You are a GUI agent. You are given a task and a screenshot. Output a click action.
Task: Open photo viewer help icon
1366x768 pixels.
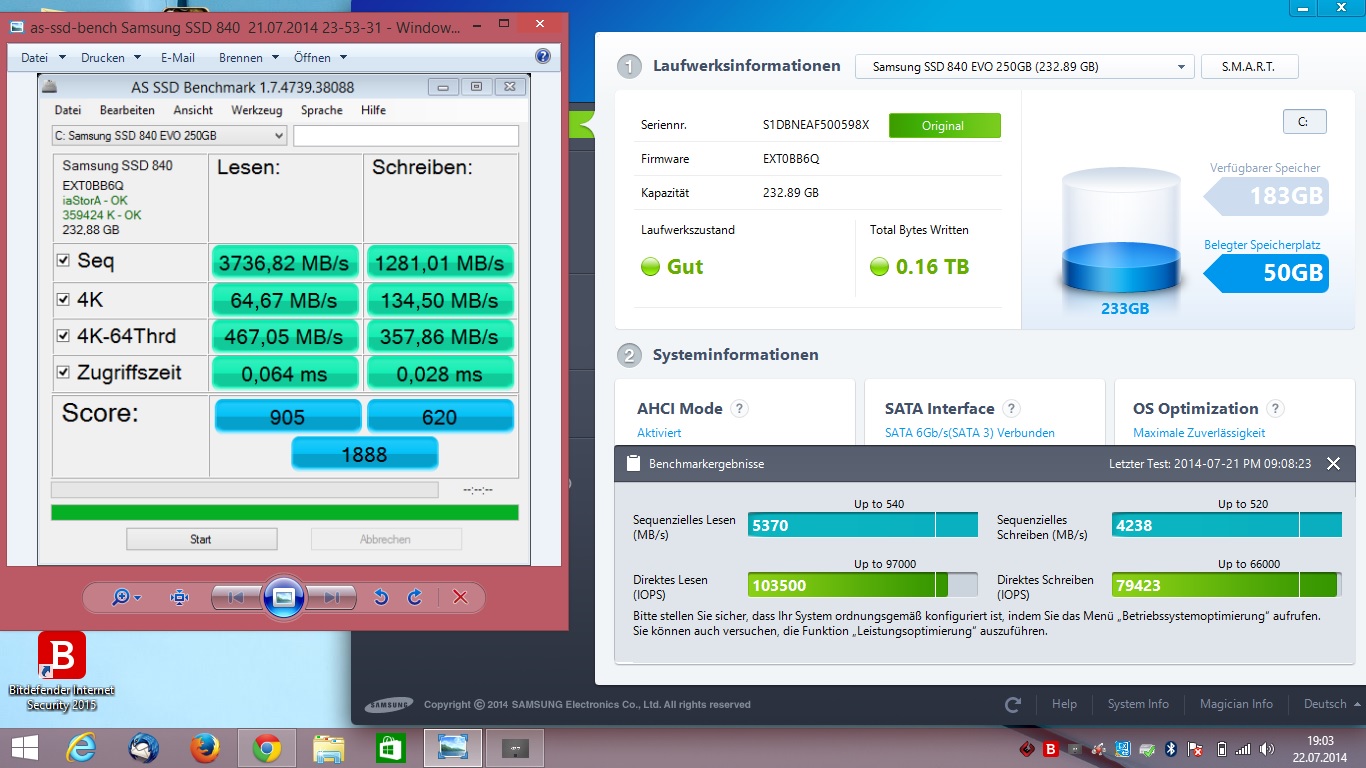coord(543,57)
